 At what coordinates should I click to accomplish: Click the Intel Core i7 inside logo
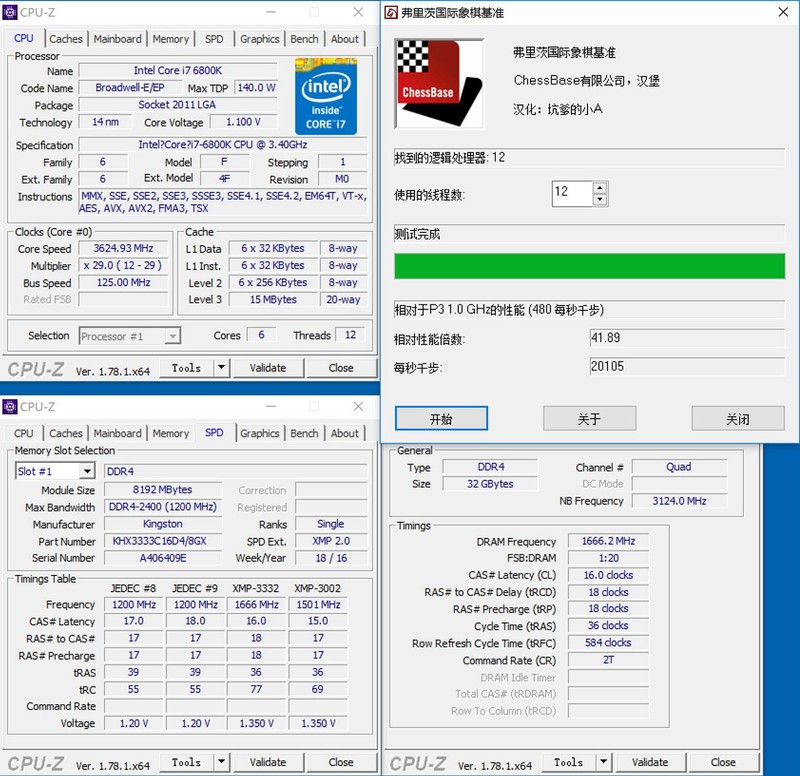pyautogui.click(x=326, y=96)
